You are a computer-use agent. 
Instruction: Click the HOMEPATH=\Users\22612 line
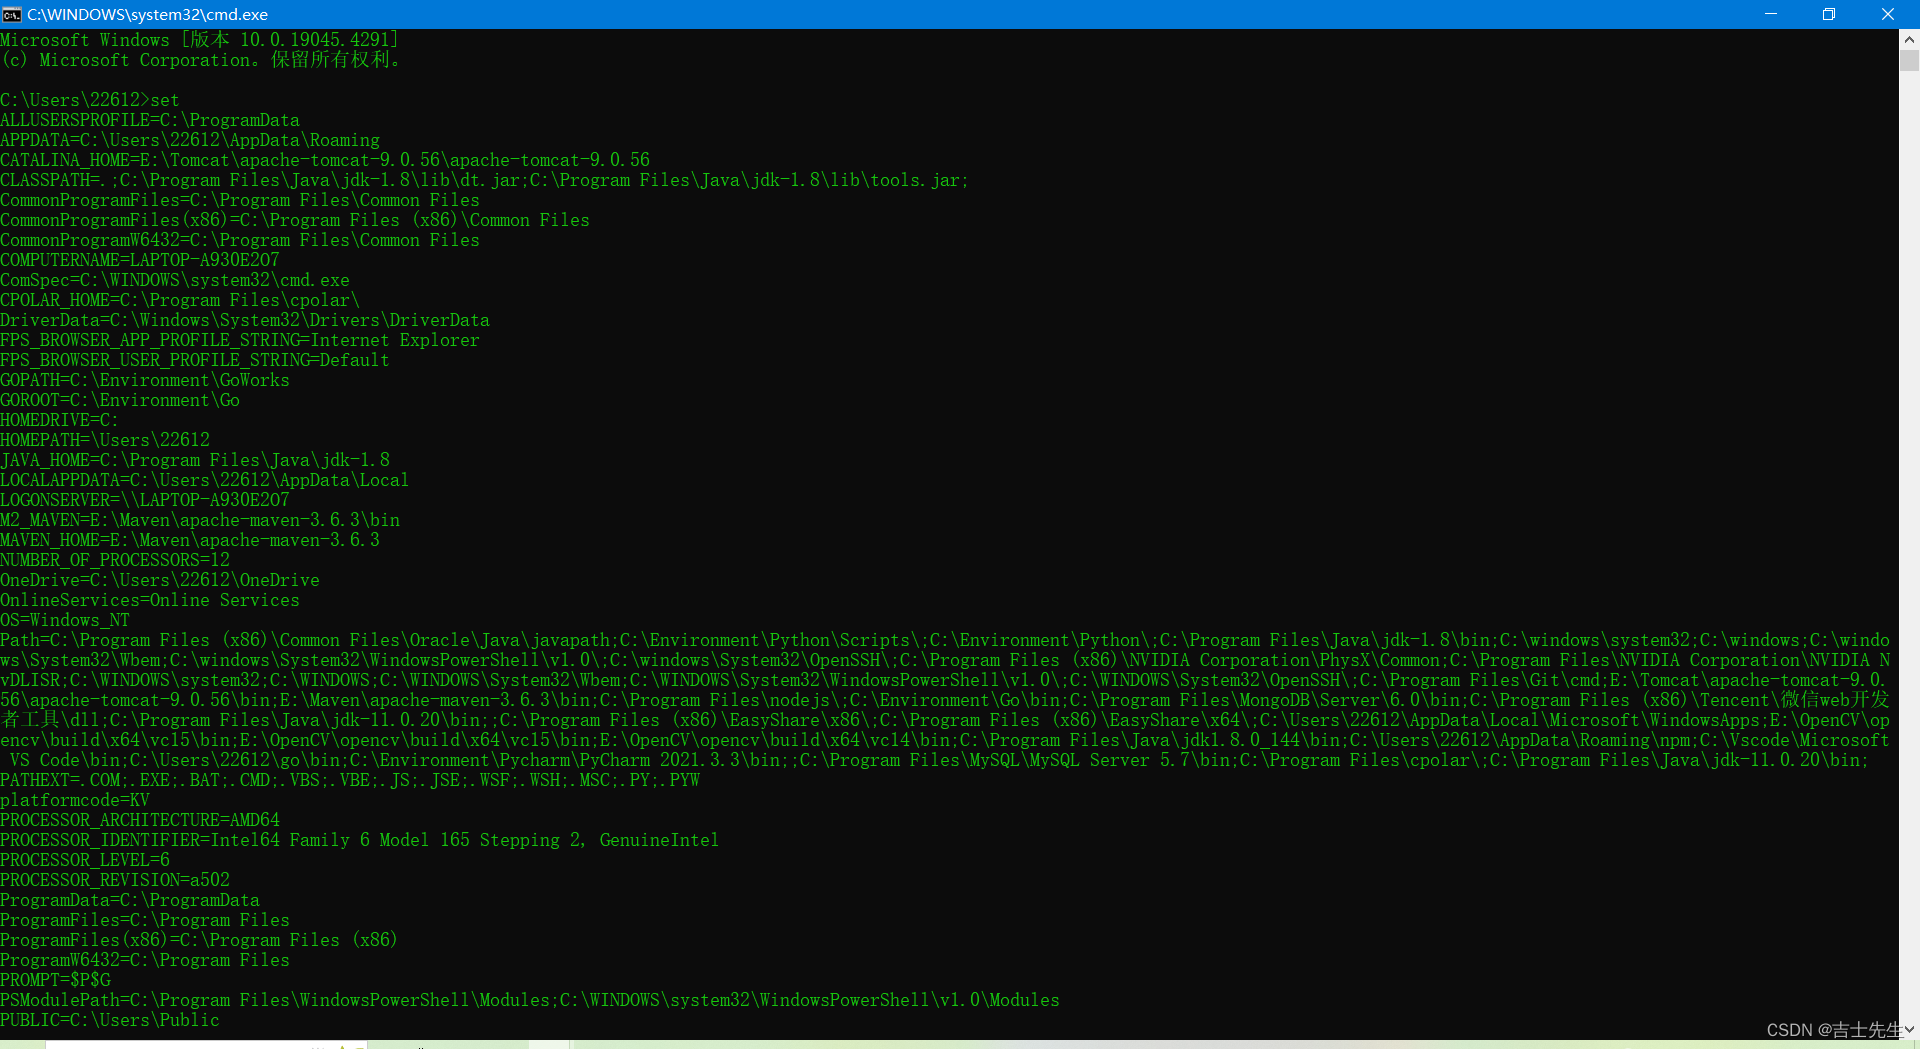(x=105, y=440)
